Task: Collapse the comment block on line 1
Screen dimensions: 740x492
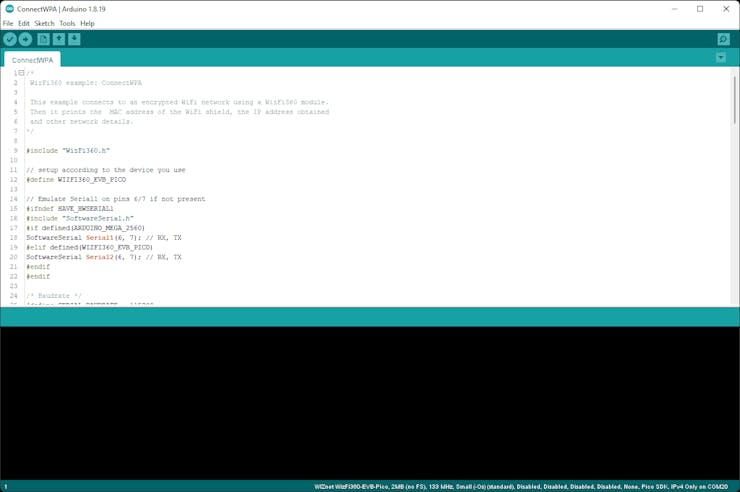Action: (x=21, y=73)
